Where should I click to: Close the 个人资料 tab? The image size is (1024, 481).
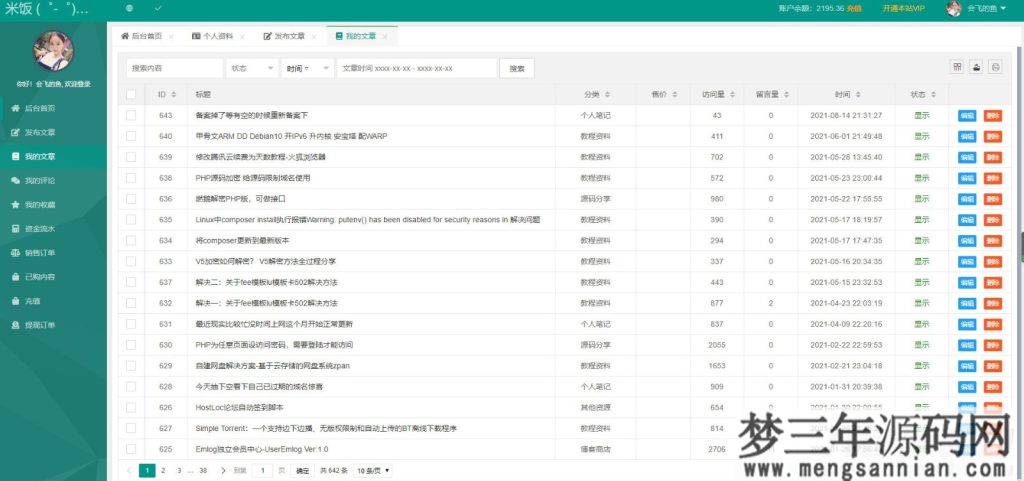(242, 37)
